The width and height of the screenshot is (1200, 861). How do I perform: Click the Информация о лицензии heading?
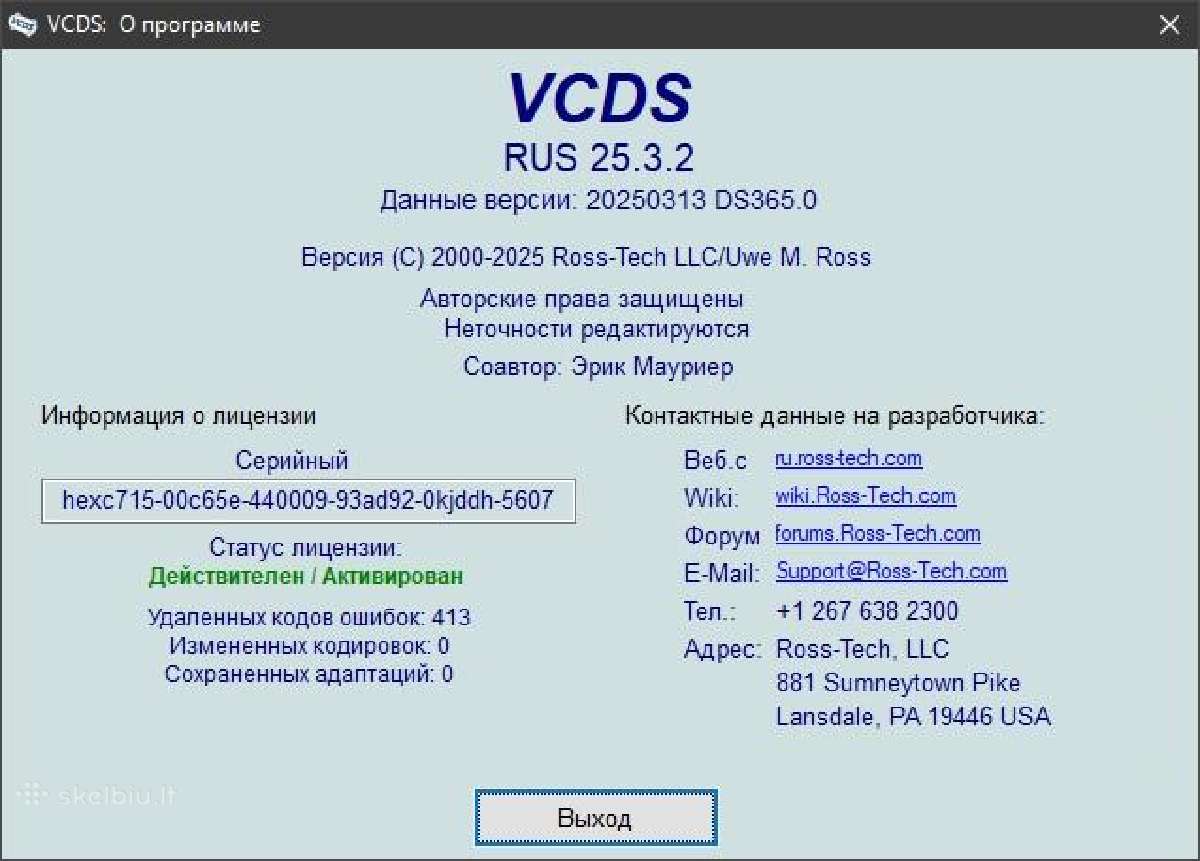179,416
